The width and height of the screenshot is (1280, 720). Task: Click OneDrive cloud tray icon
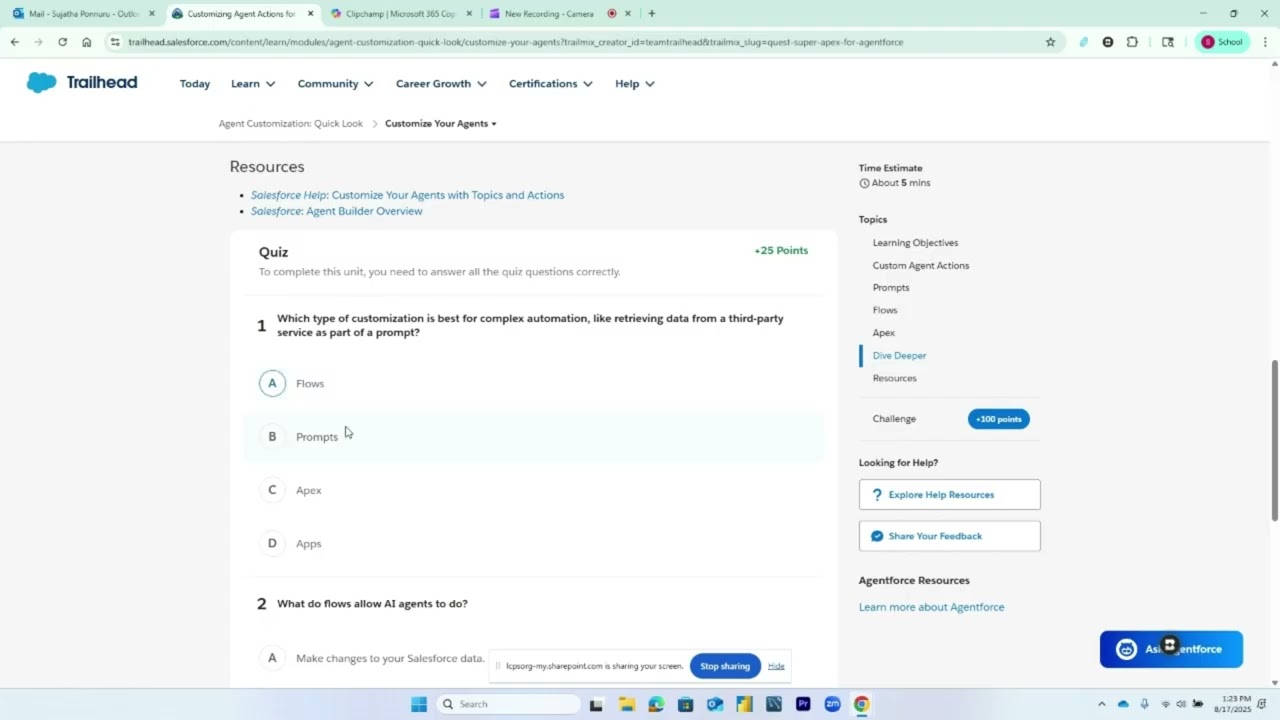tap(1123, 704)
